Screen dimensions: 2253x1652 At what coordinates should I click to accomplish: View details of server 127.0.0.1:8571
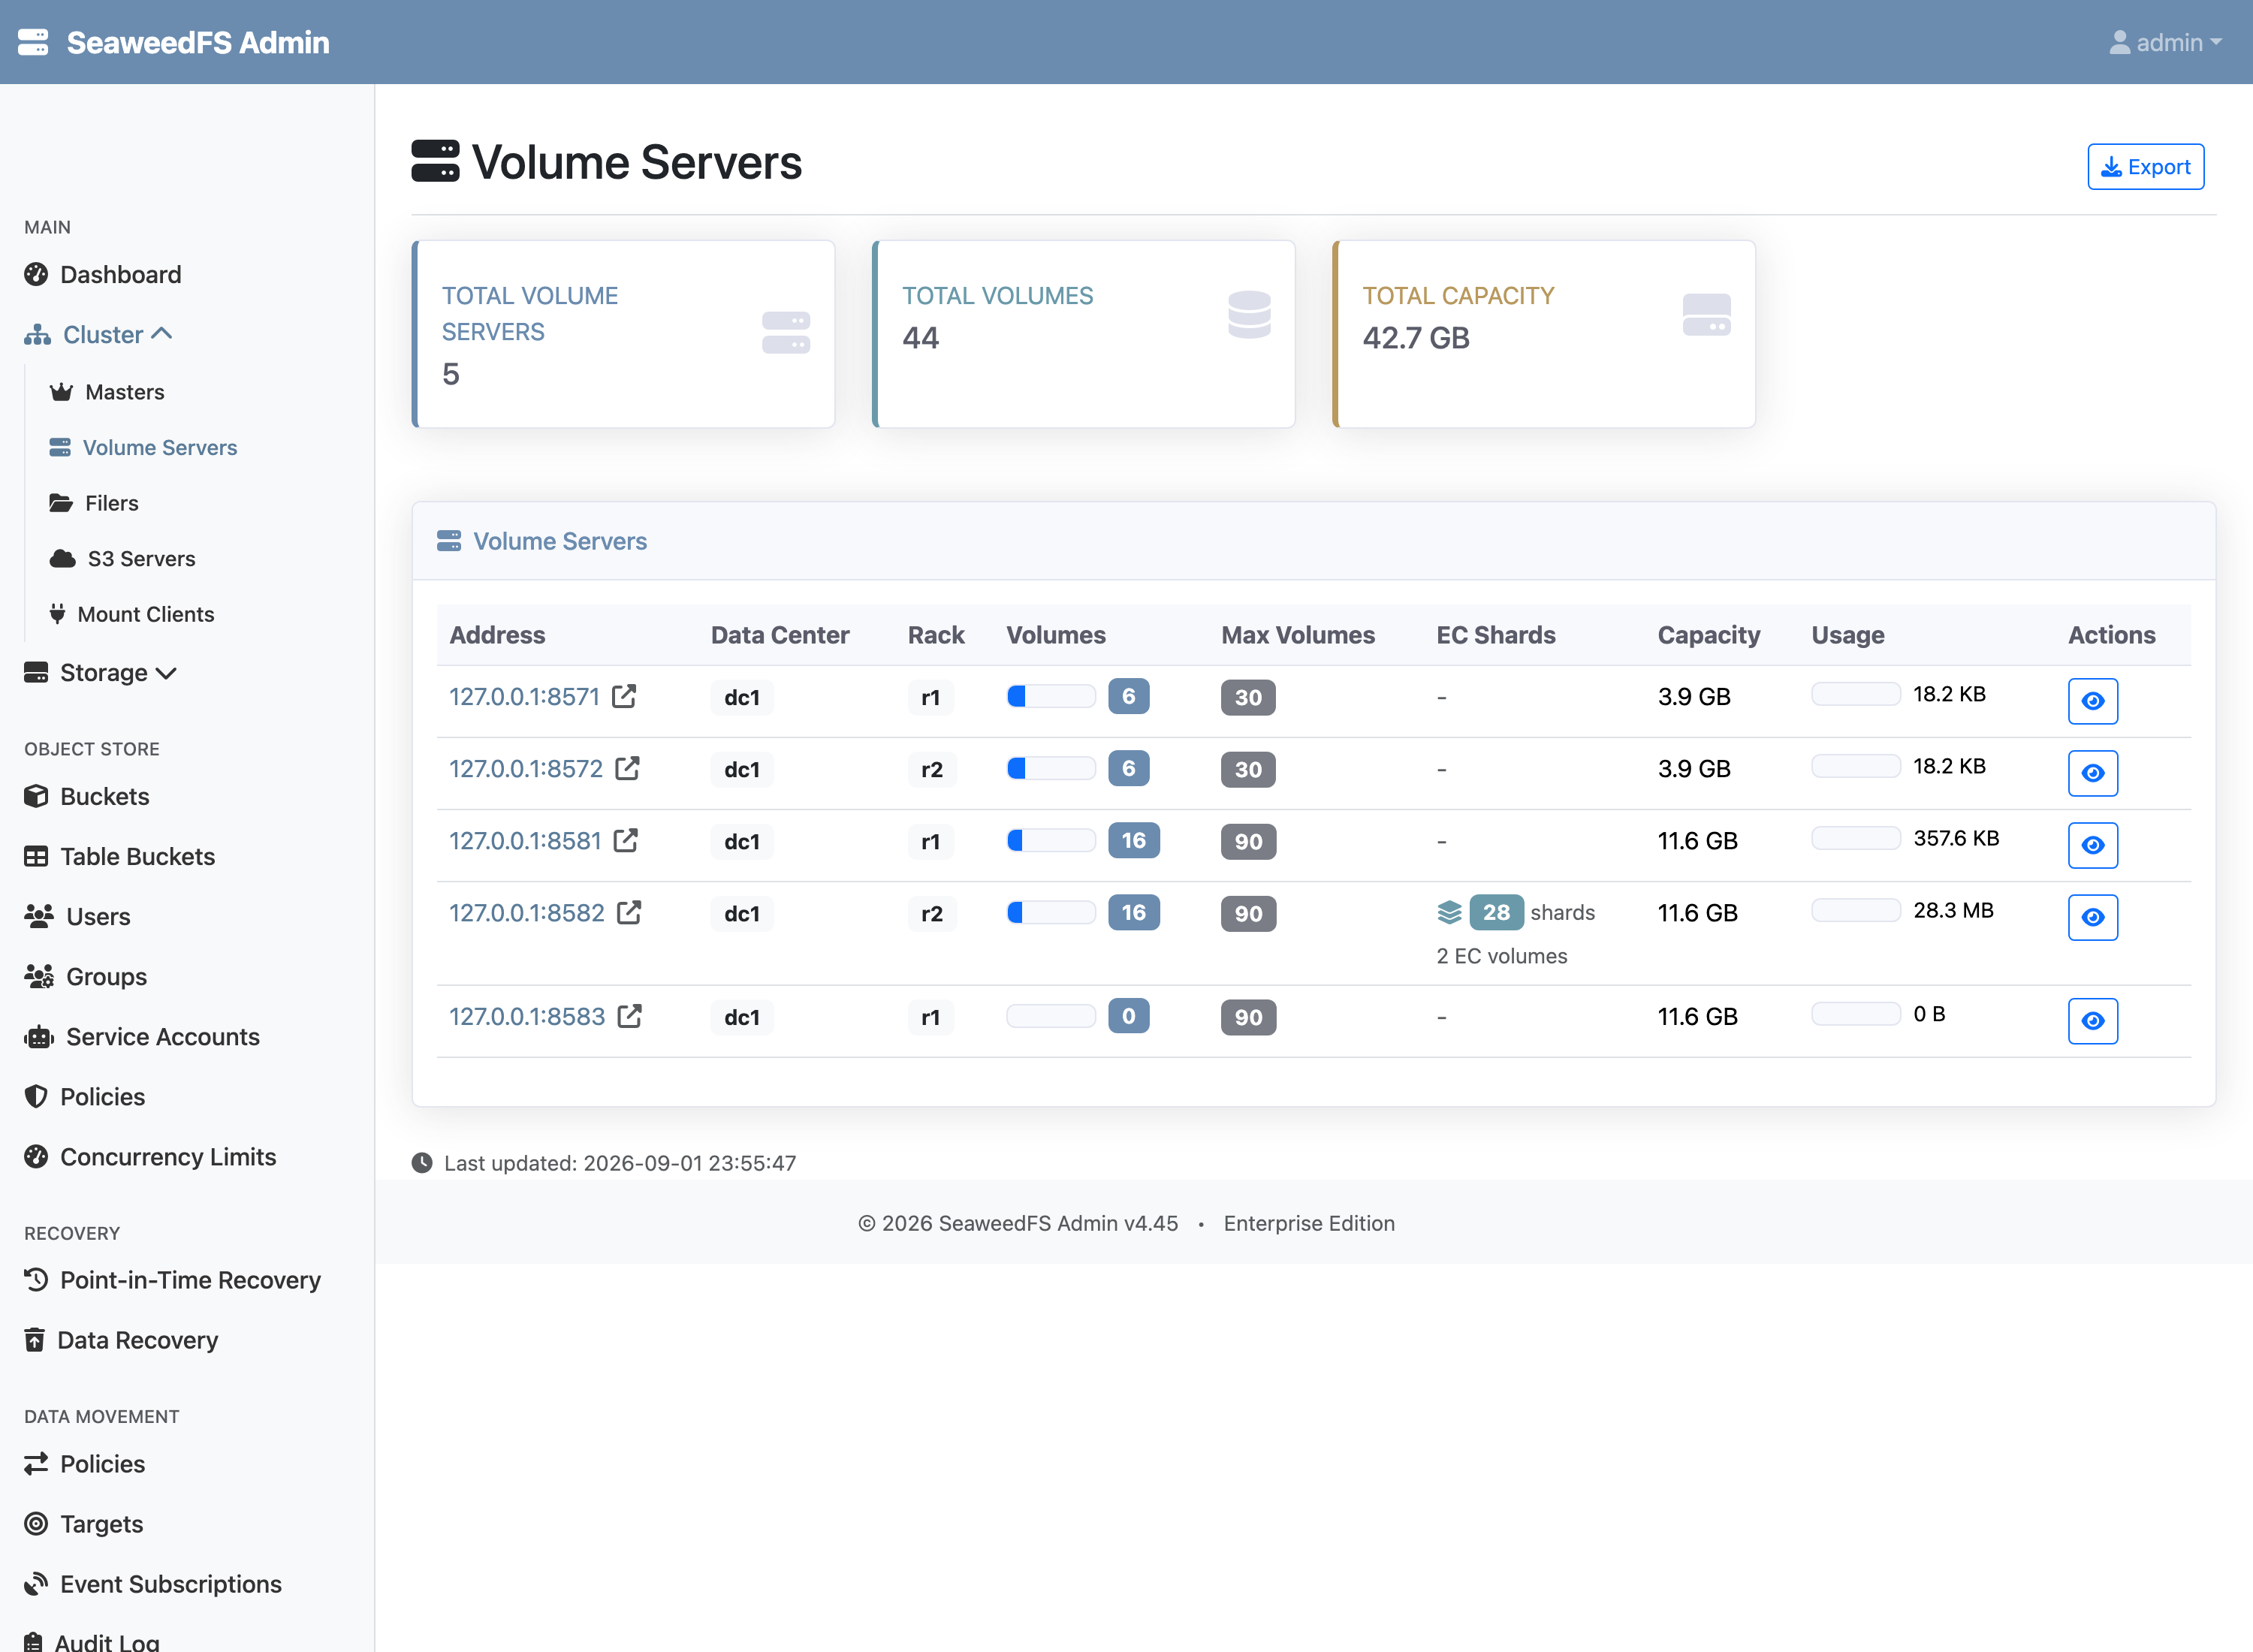[x=2092, y=700]
